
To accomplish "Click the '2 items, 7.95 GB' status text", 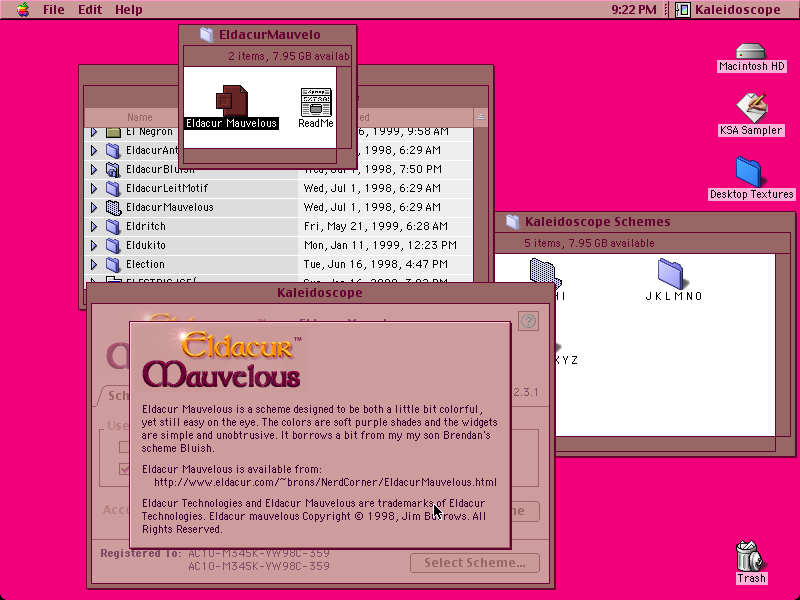I will pyautogui.click(x=289, y=56).
